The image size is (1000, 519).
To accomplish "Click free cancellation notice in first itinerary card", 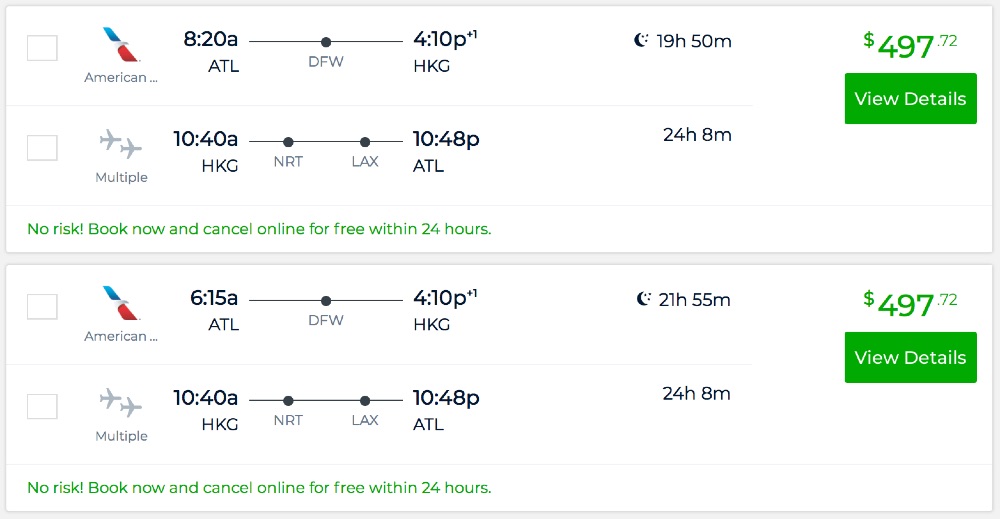I will tap(259, 229).
